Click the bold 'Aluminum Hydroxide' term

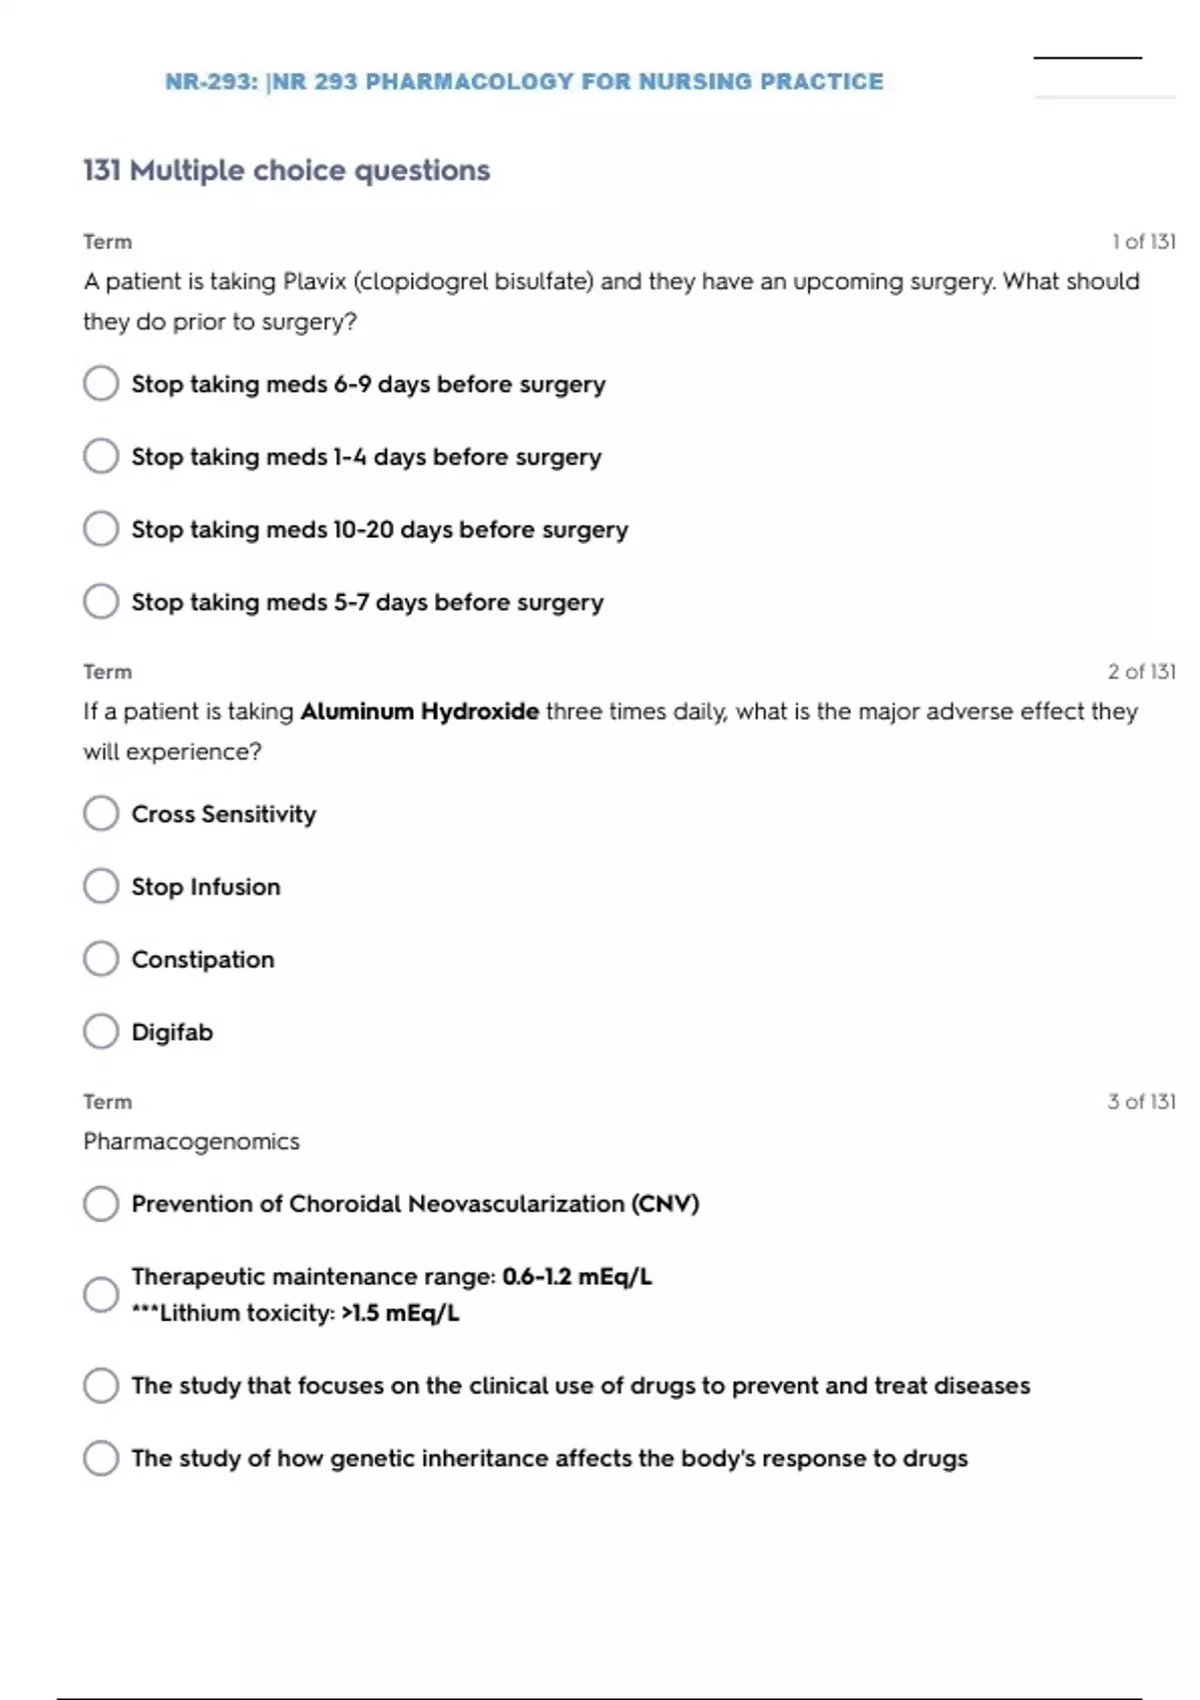tap(419, 712)
